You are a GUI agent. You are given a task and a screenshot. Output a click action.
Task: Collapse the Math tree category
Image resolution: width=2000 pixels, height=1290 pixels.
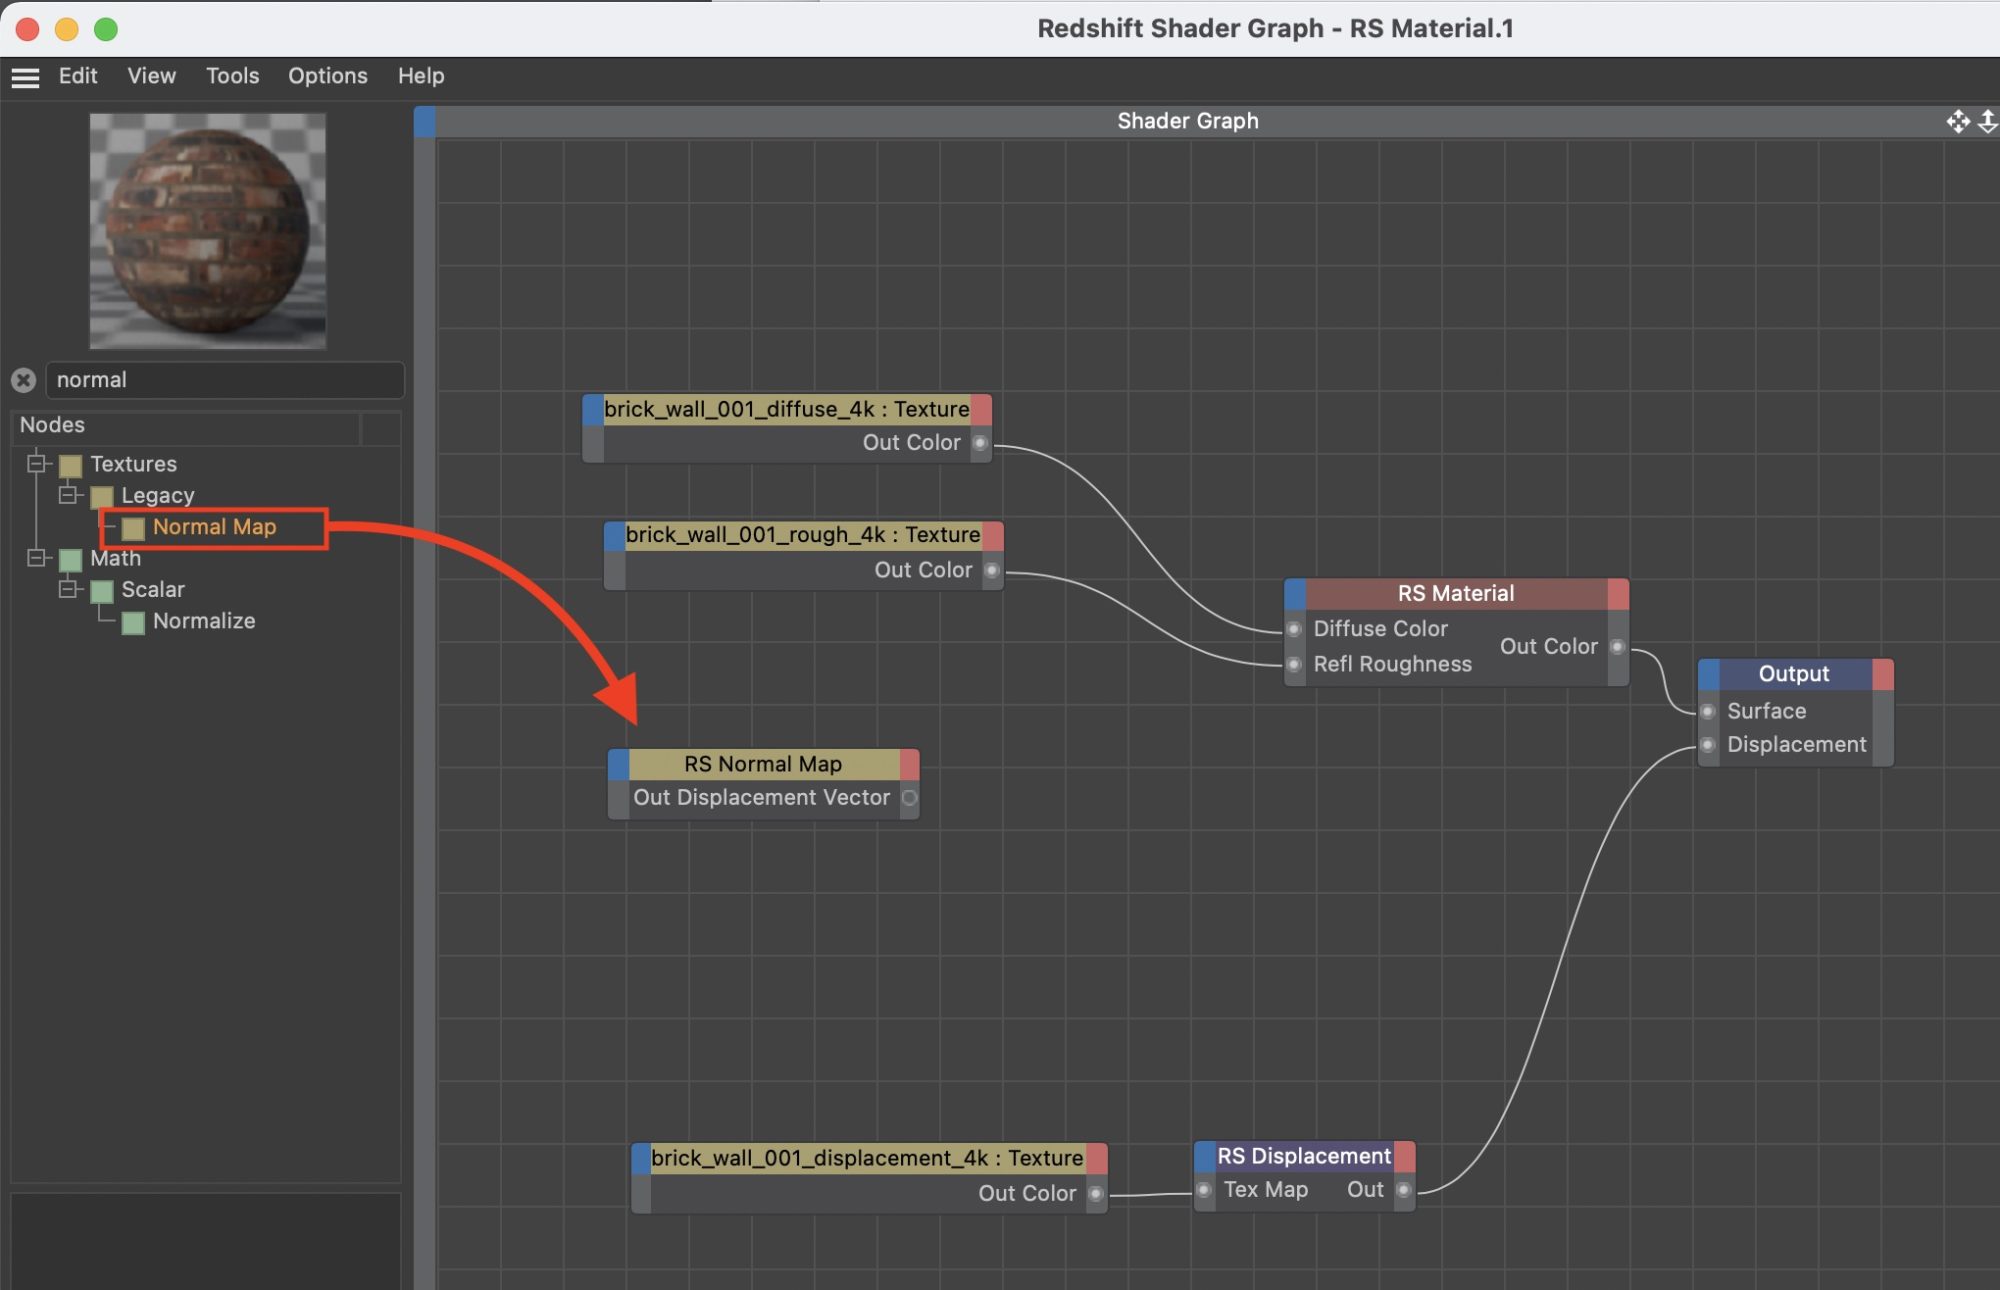(37, 558)
